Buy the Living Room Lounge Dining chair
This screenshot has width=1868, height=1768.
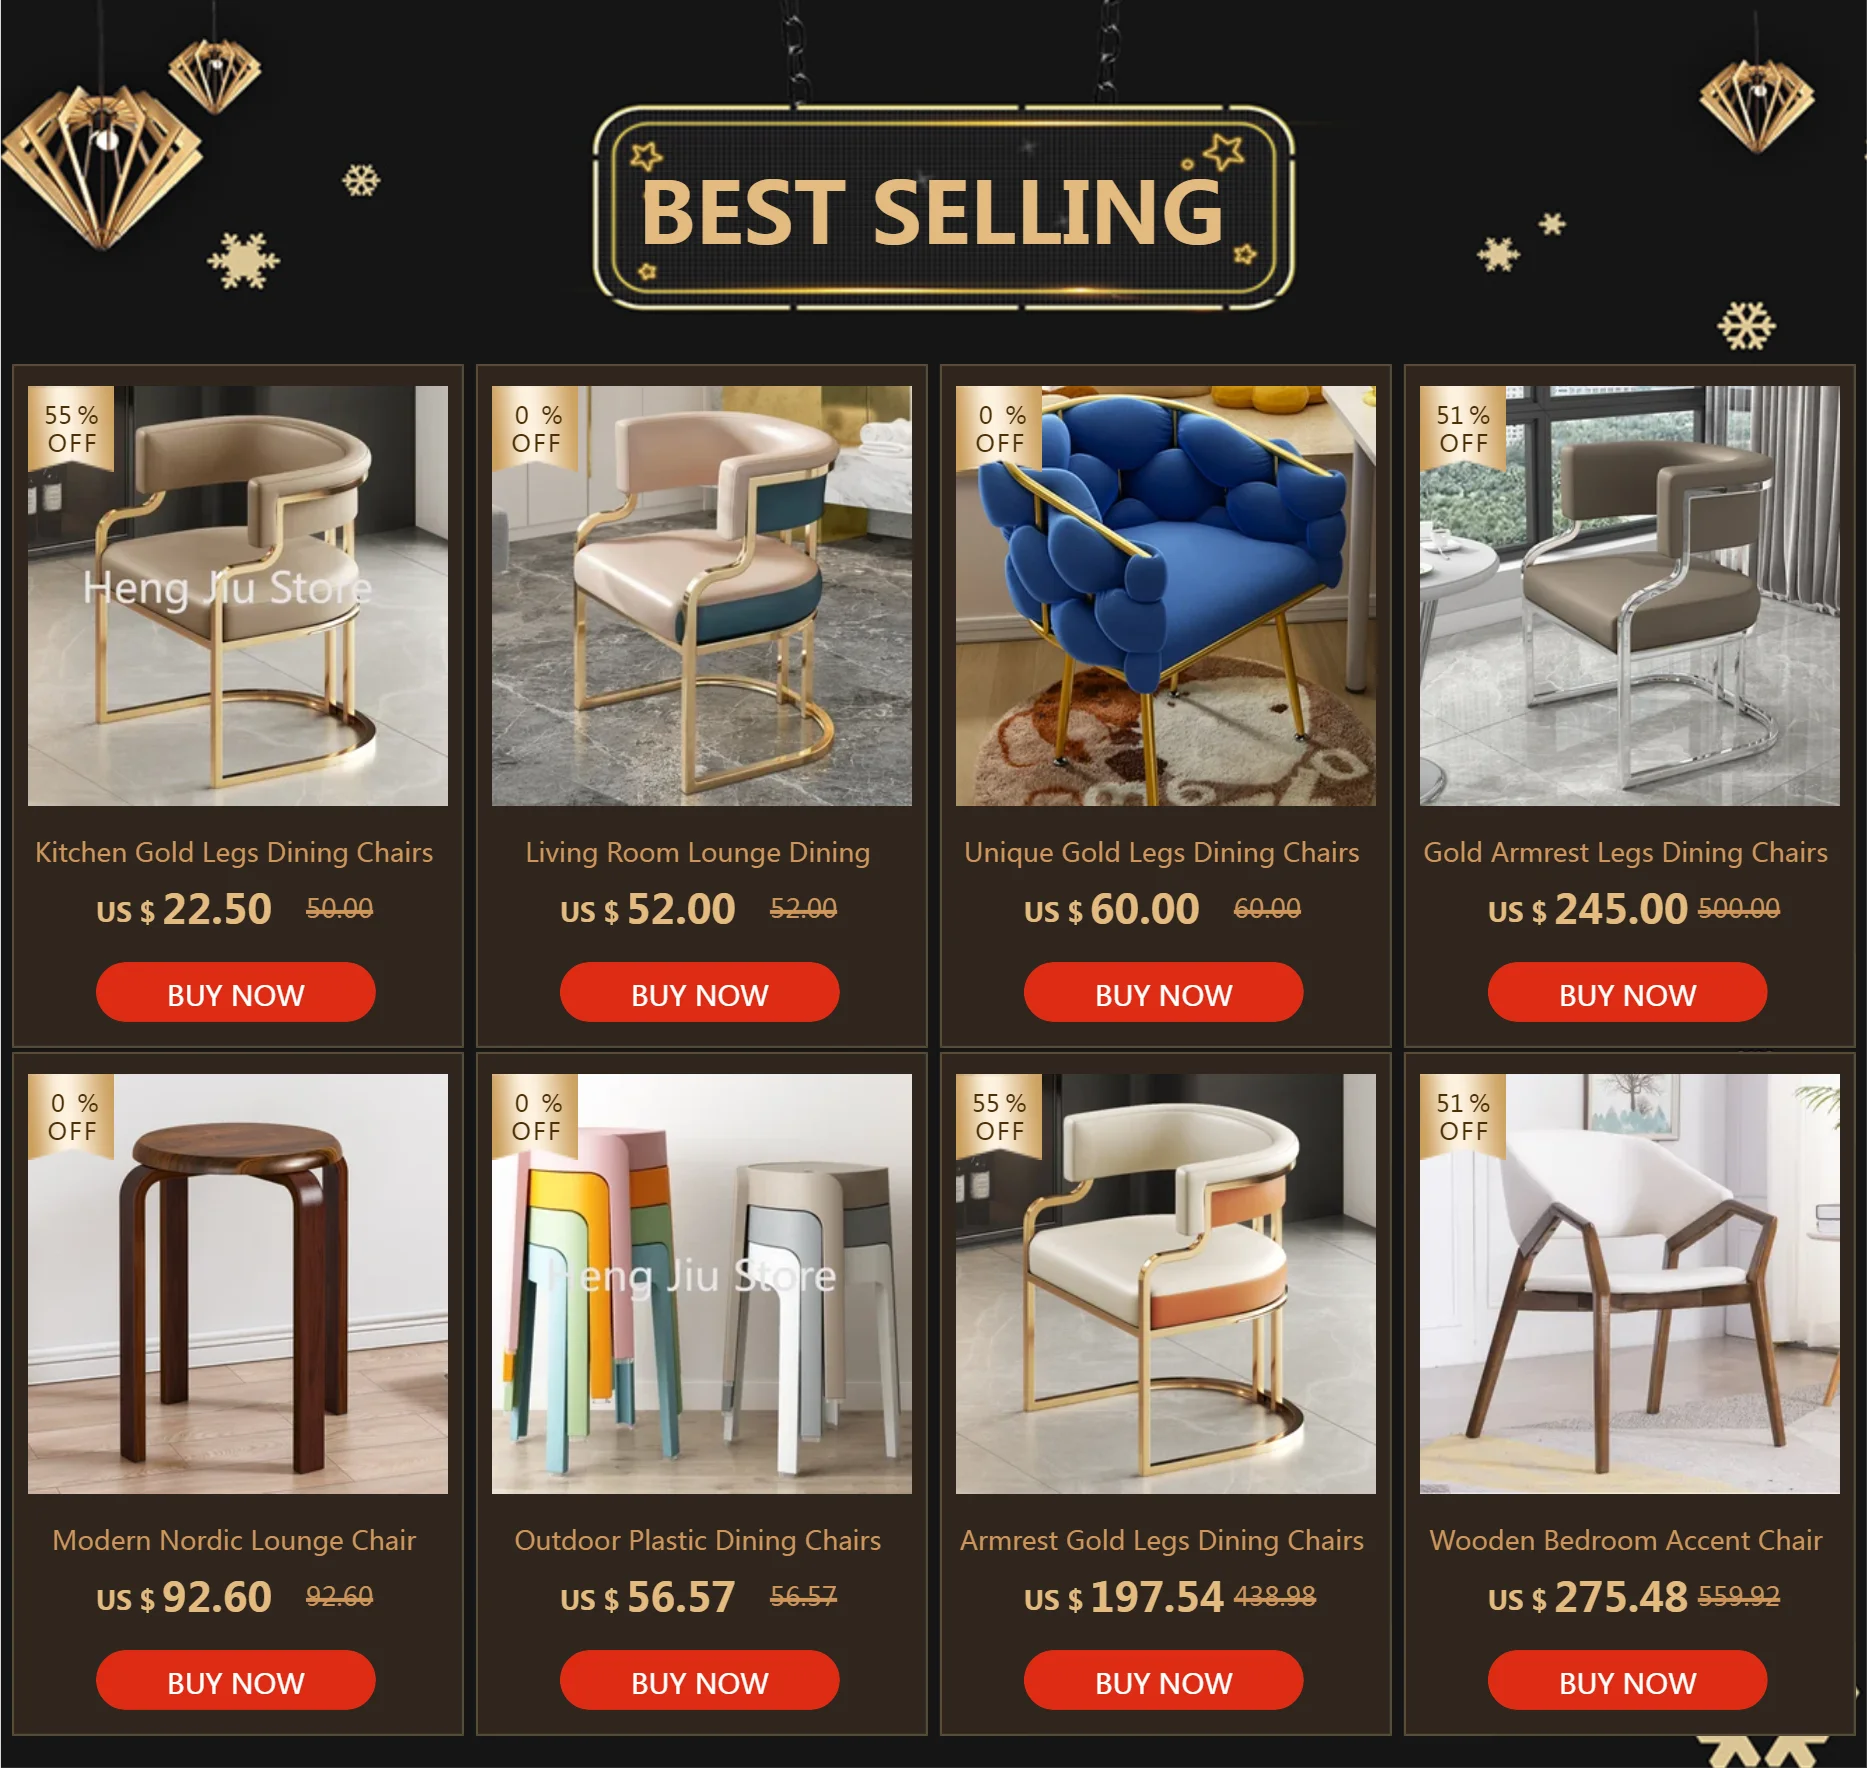(700, 993)
